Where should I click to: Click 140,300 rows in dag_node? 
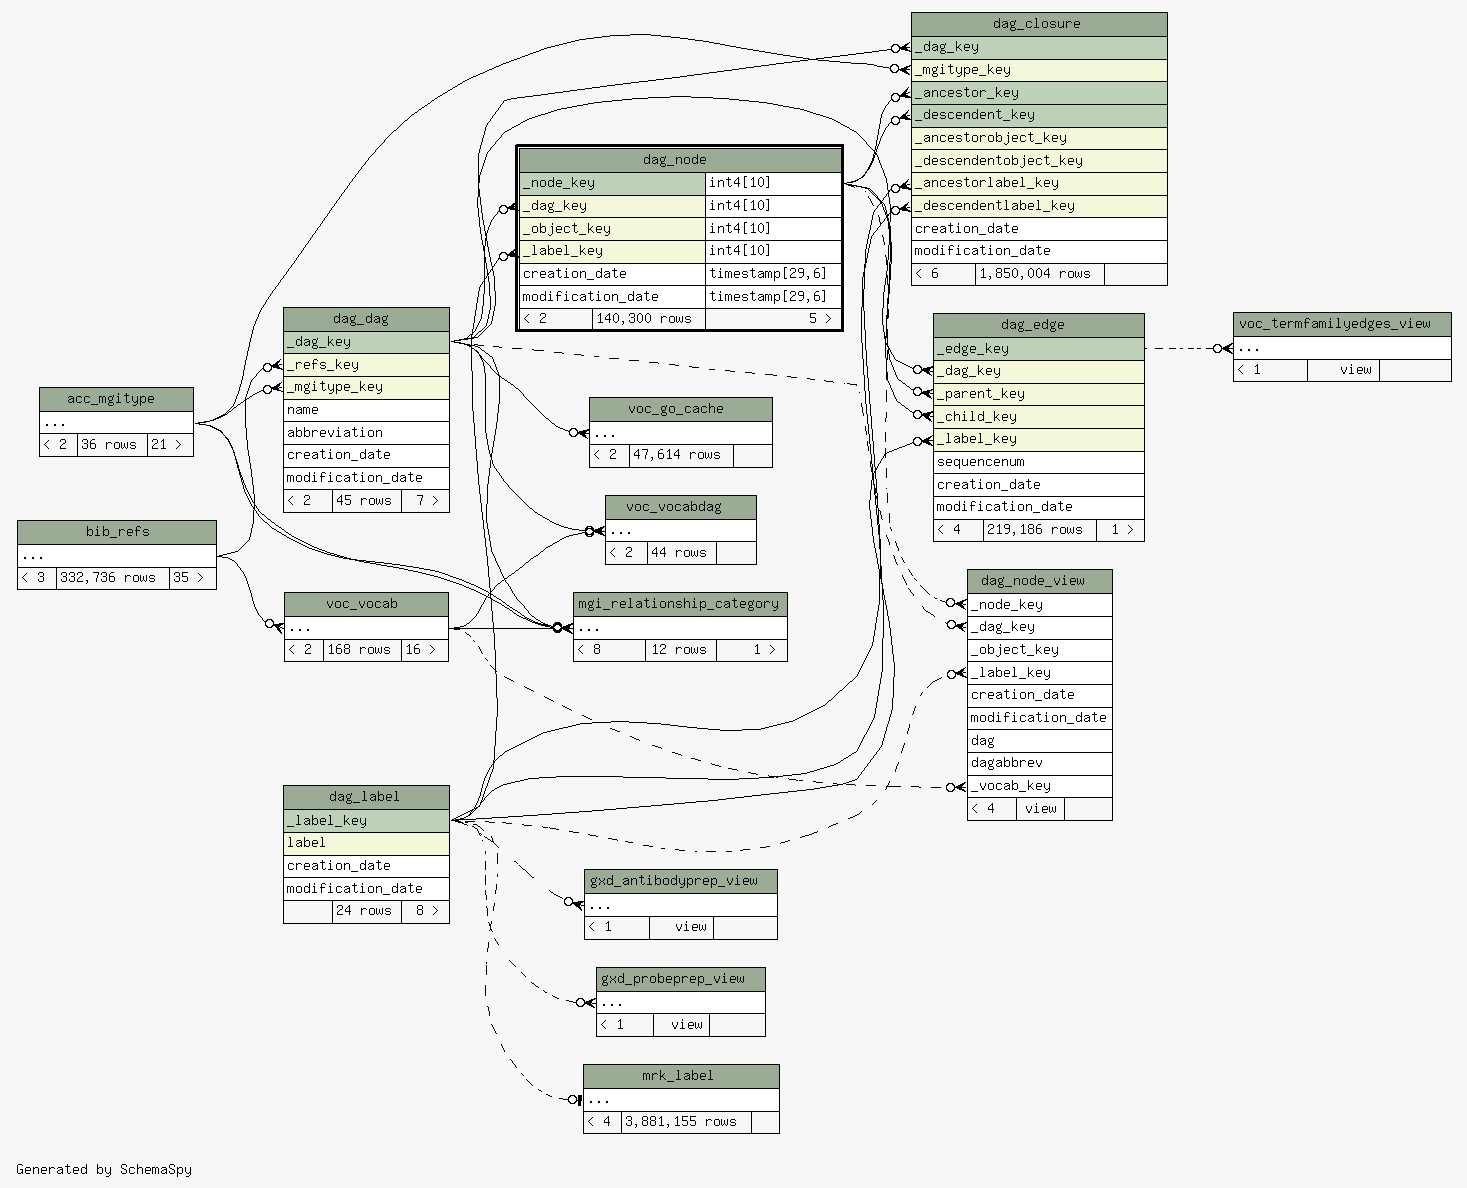pos(649,319)
